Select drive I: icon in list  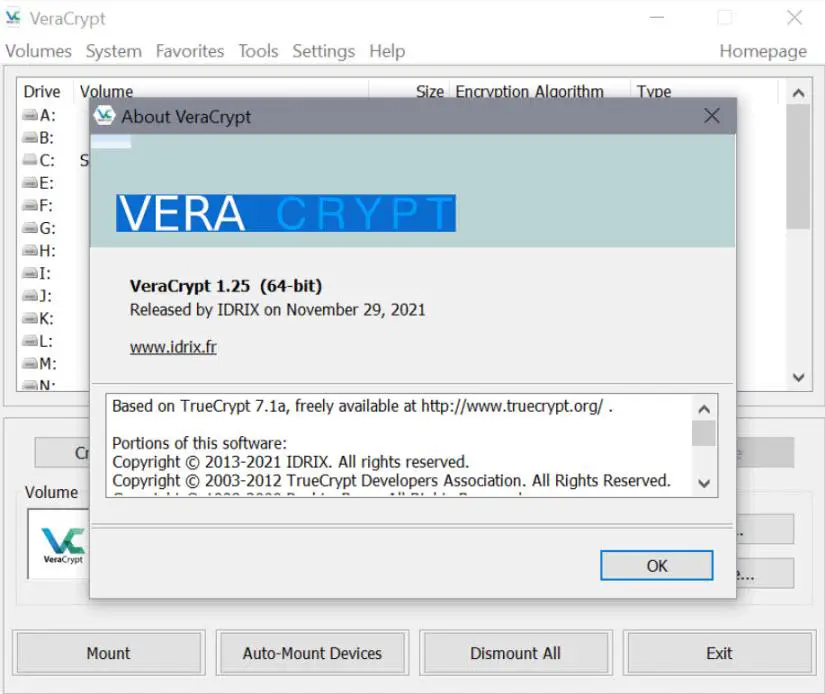[30, 273]
